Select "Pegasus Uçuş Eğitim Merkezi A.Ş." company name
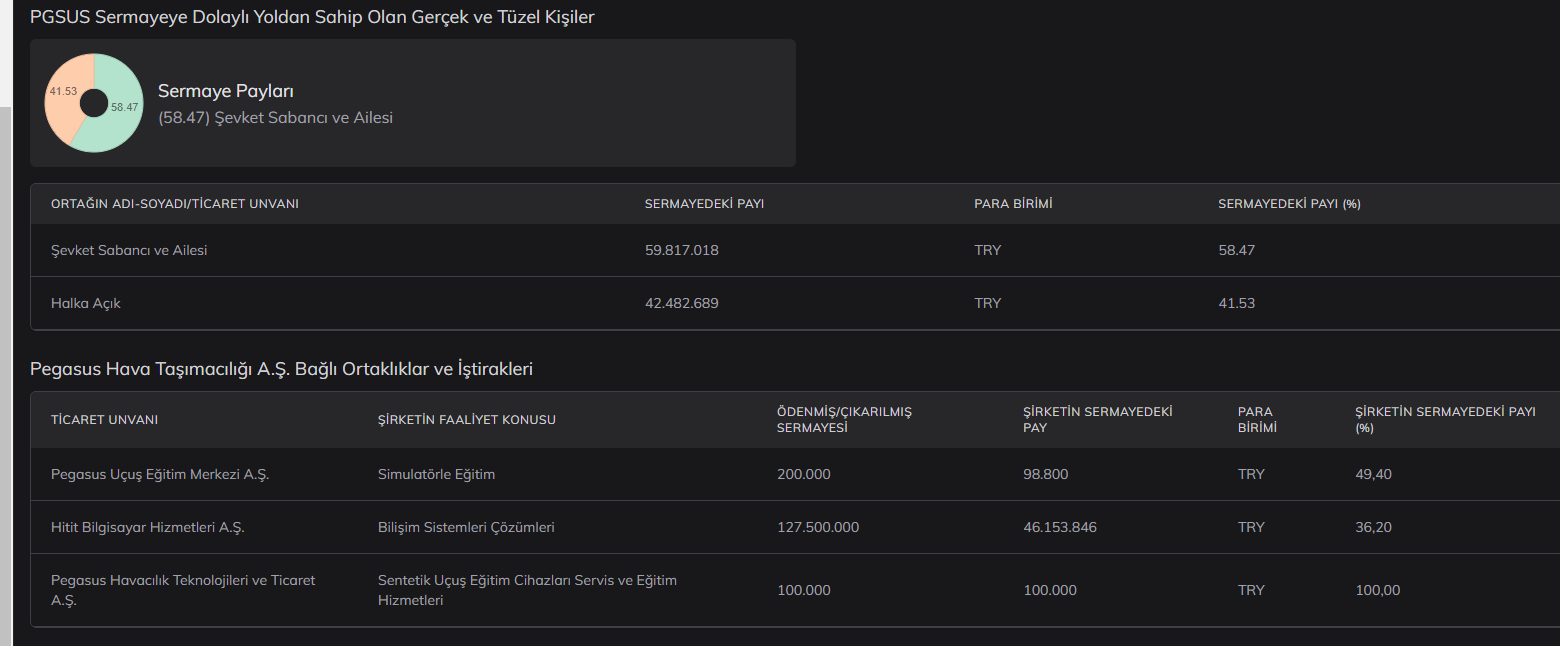This screenshot has height=646, width=1560. (x=160, y=474)
